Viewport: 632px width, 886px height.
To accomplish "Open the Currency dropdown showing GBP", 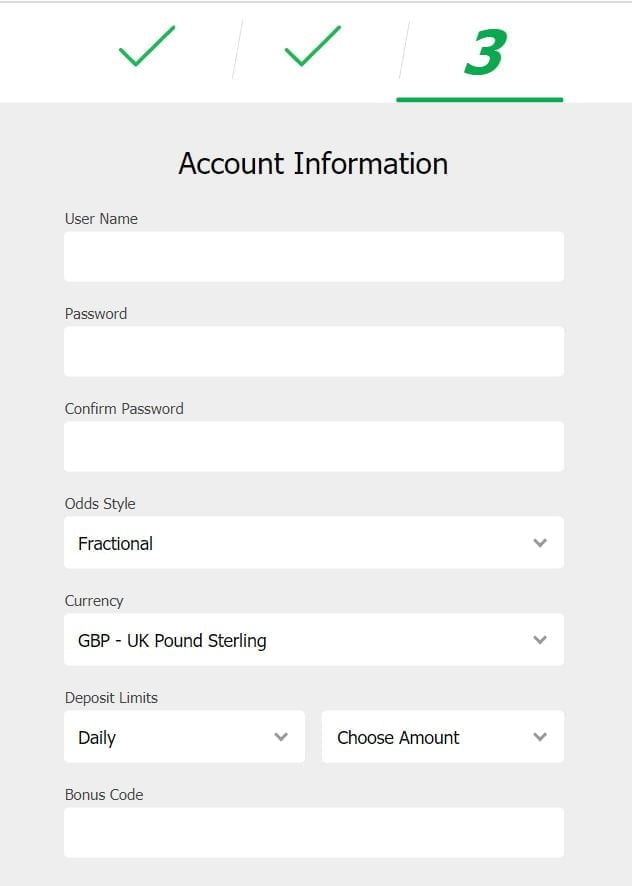I will point(300,640).
